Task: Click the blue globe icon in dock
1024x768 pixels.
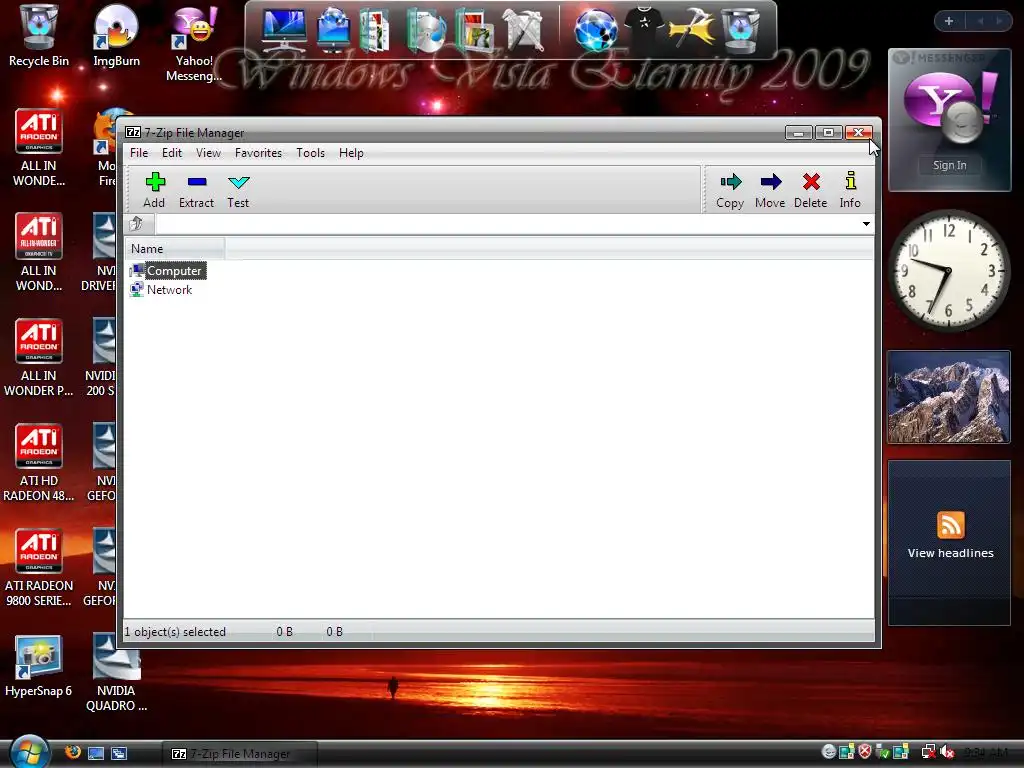Action: coord(596,30)
